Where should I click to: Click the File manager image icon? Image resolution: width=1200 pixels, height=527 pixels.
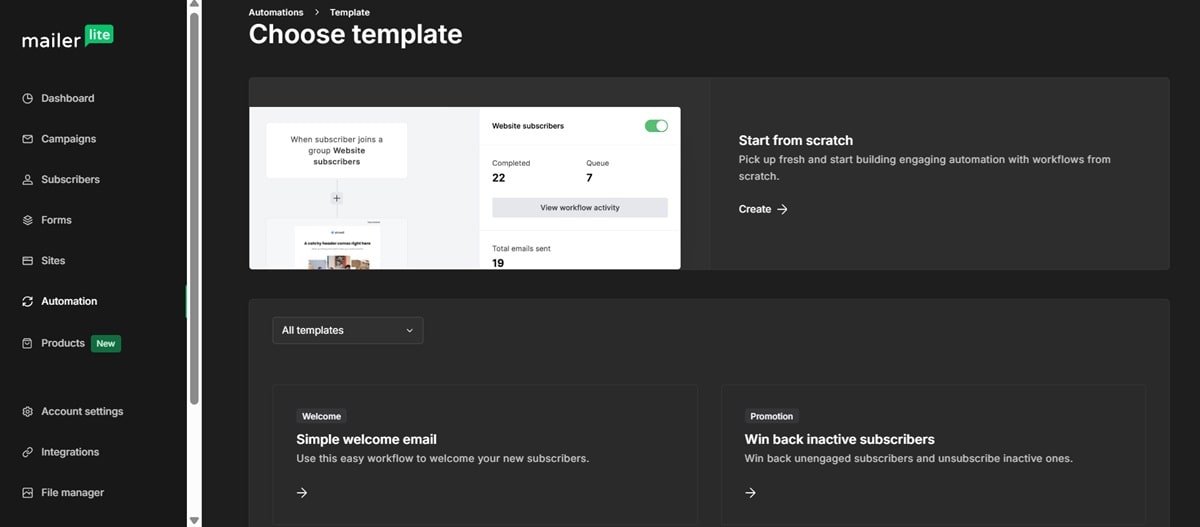tap(28, 493)
